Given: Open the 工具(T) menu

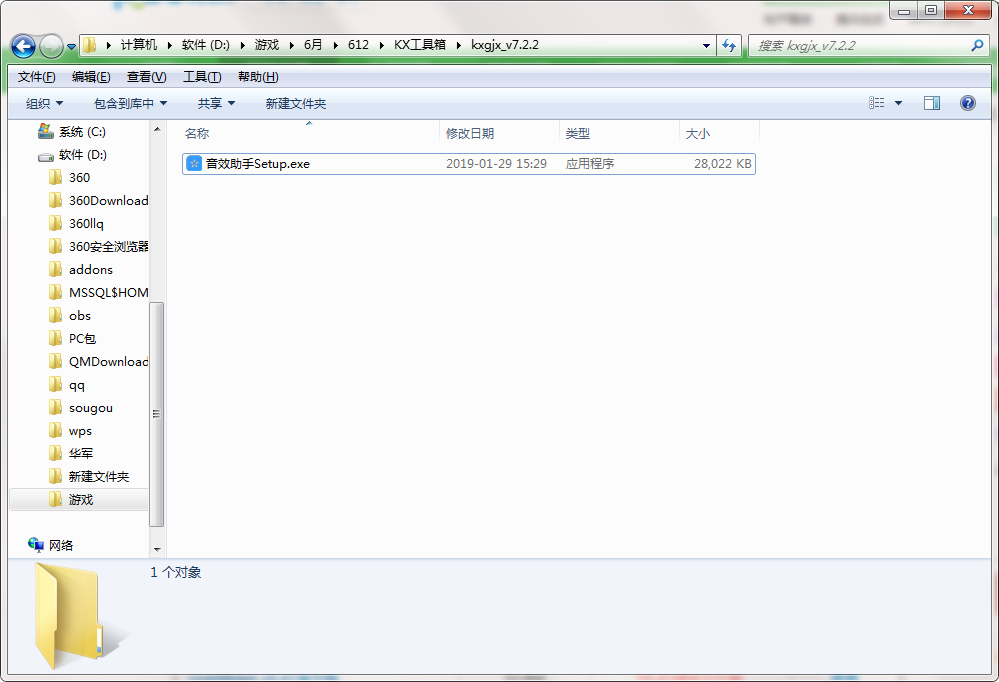Looking at the screenshot, I should (202, 77).
